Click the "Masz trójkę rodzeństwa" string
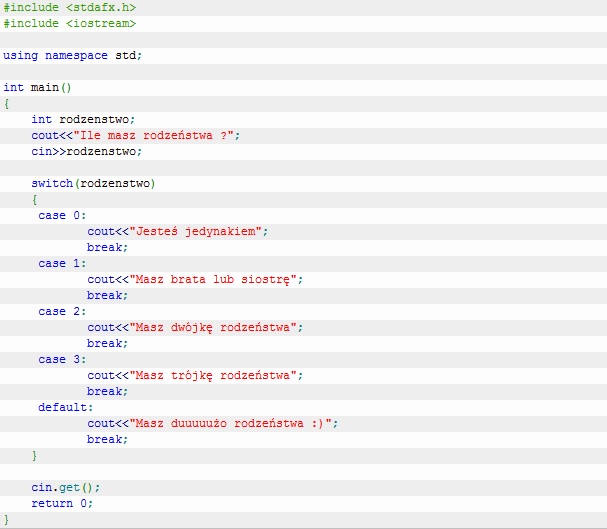 [213, 375]
